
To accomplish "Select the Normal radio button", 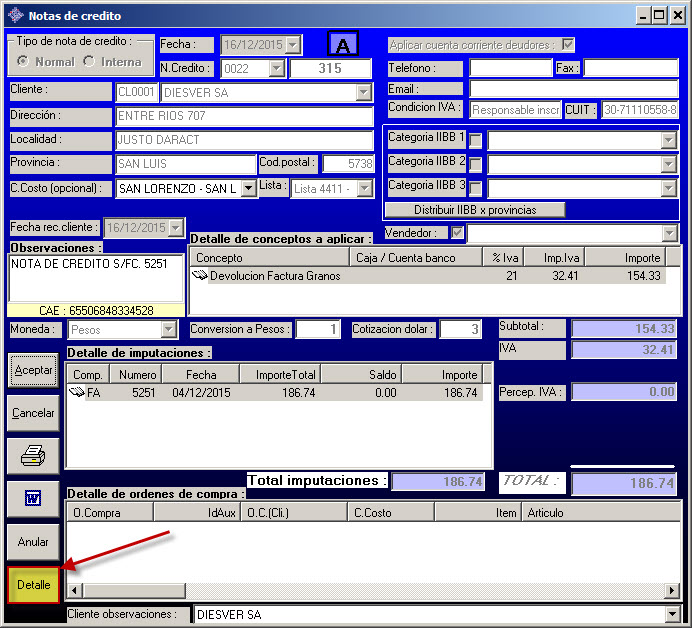I will click(x=23, y=62).
